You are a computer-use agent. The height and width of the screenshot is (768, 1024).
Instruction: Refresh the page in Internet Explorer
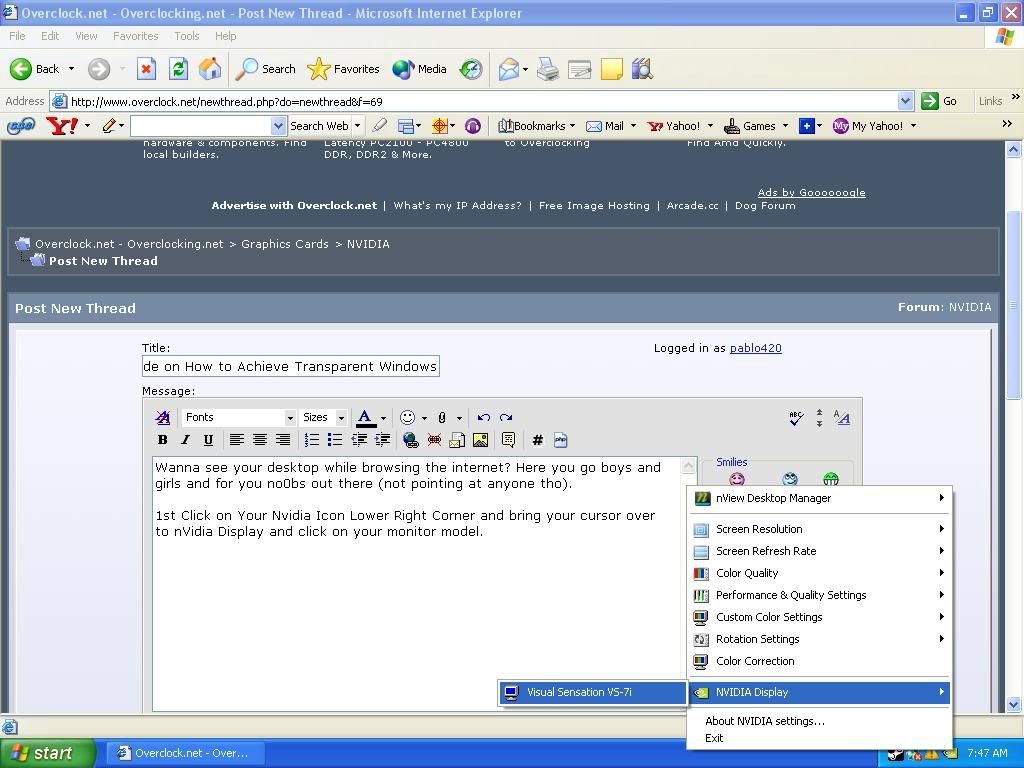[178, 69]
